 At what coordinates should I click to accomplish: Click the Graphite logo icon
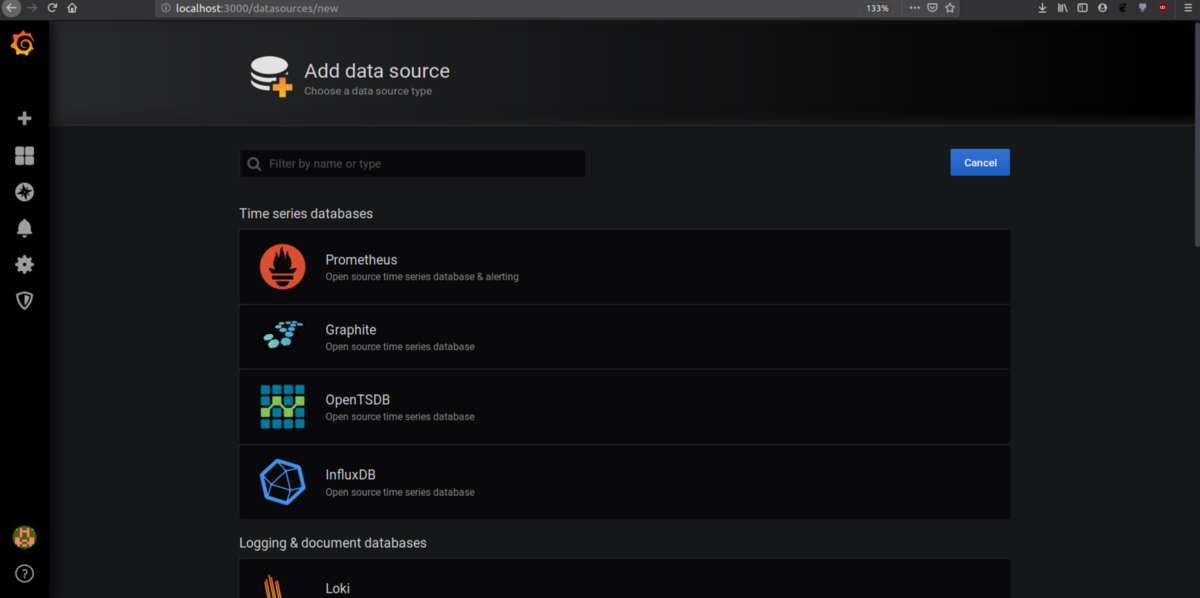pos(283,336)
